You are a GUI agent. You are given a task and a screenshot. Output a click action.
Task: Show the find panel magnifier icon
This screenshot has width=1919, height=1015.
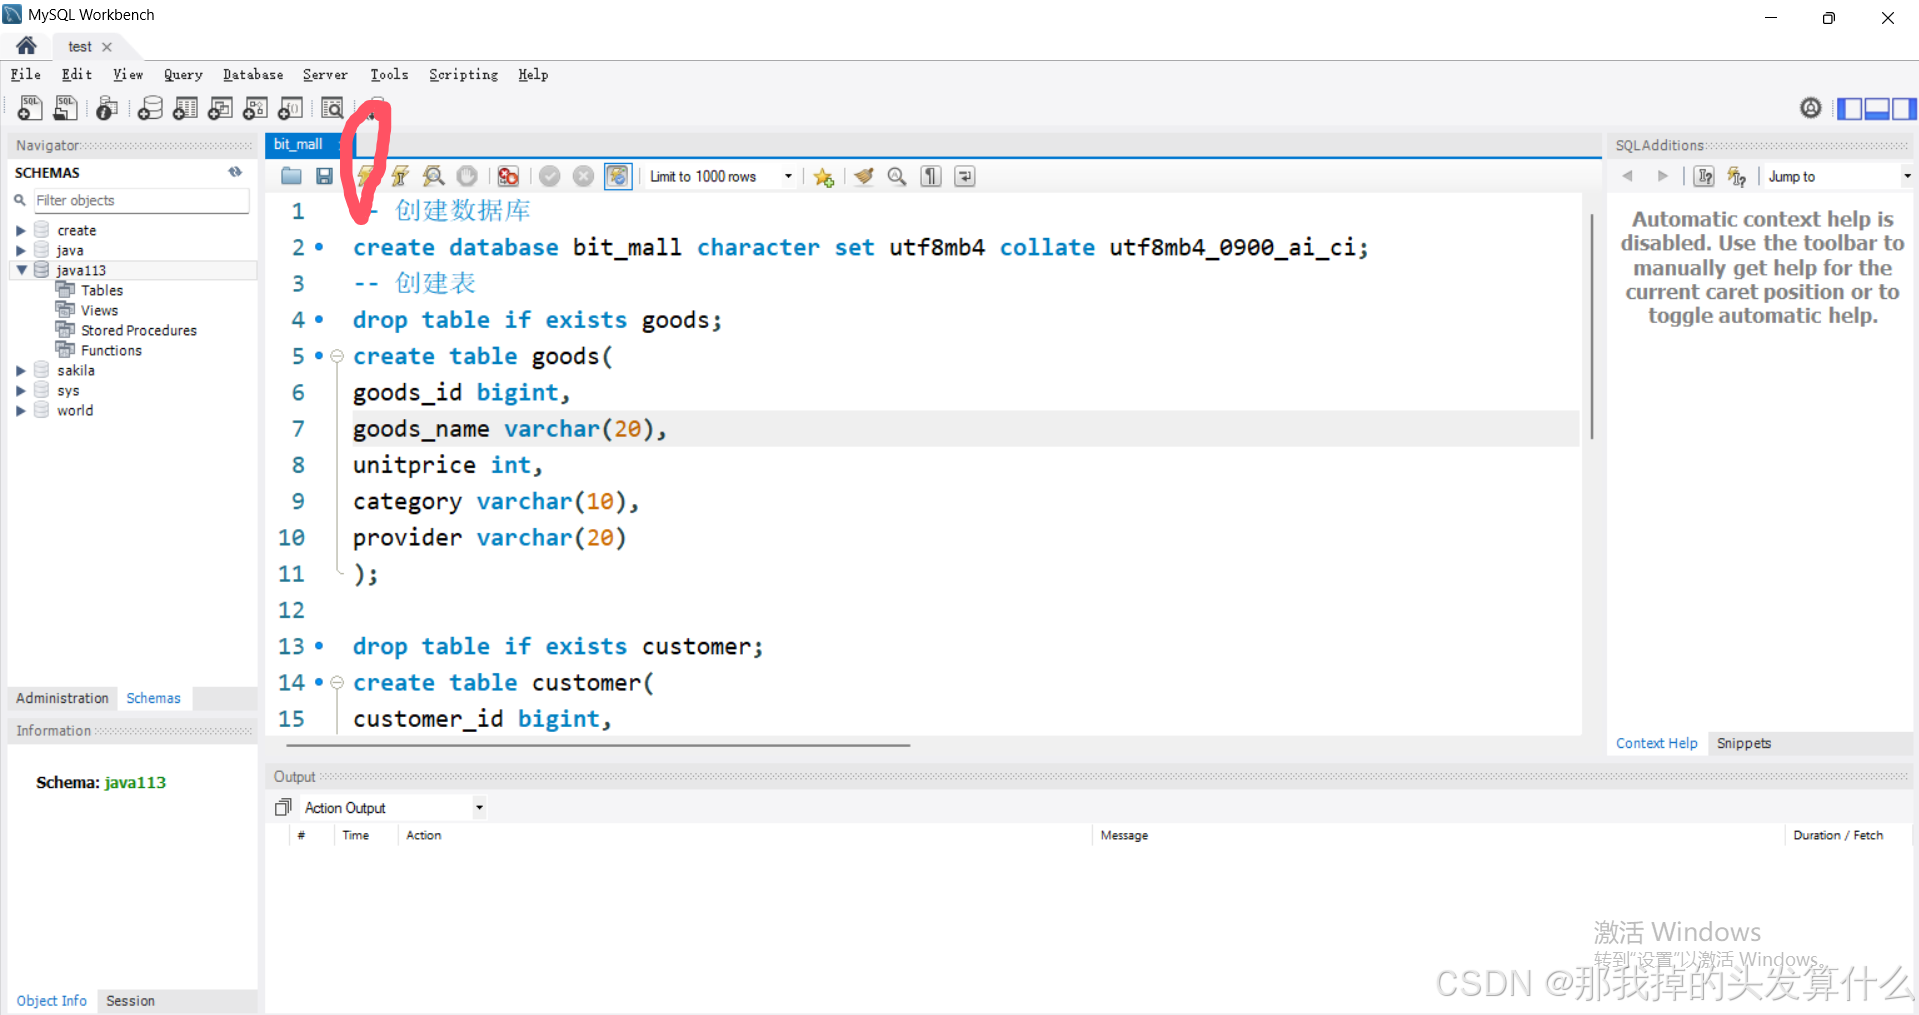click(x=897, y=176)
